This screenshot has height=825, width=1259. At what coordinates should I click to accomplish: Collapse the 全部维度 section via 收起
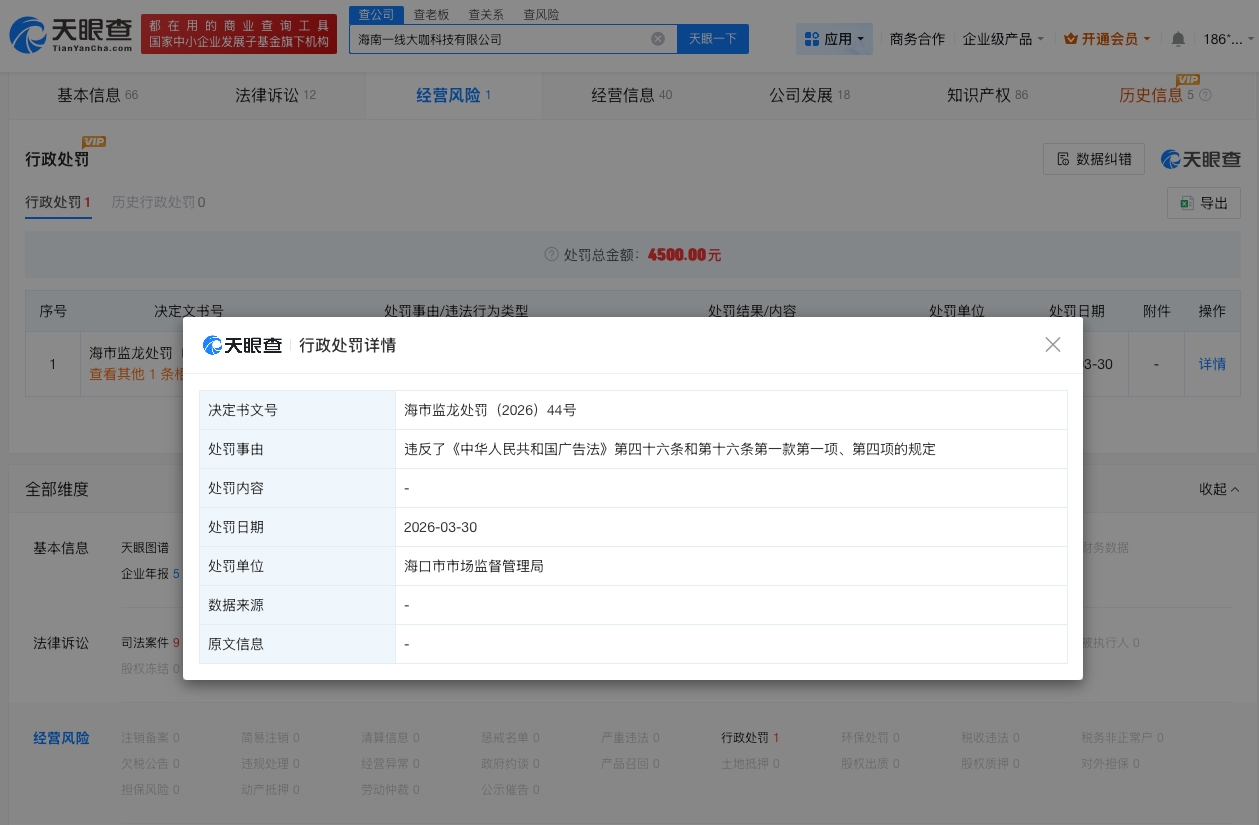[x=1219, y=489]
